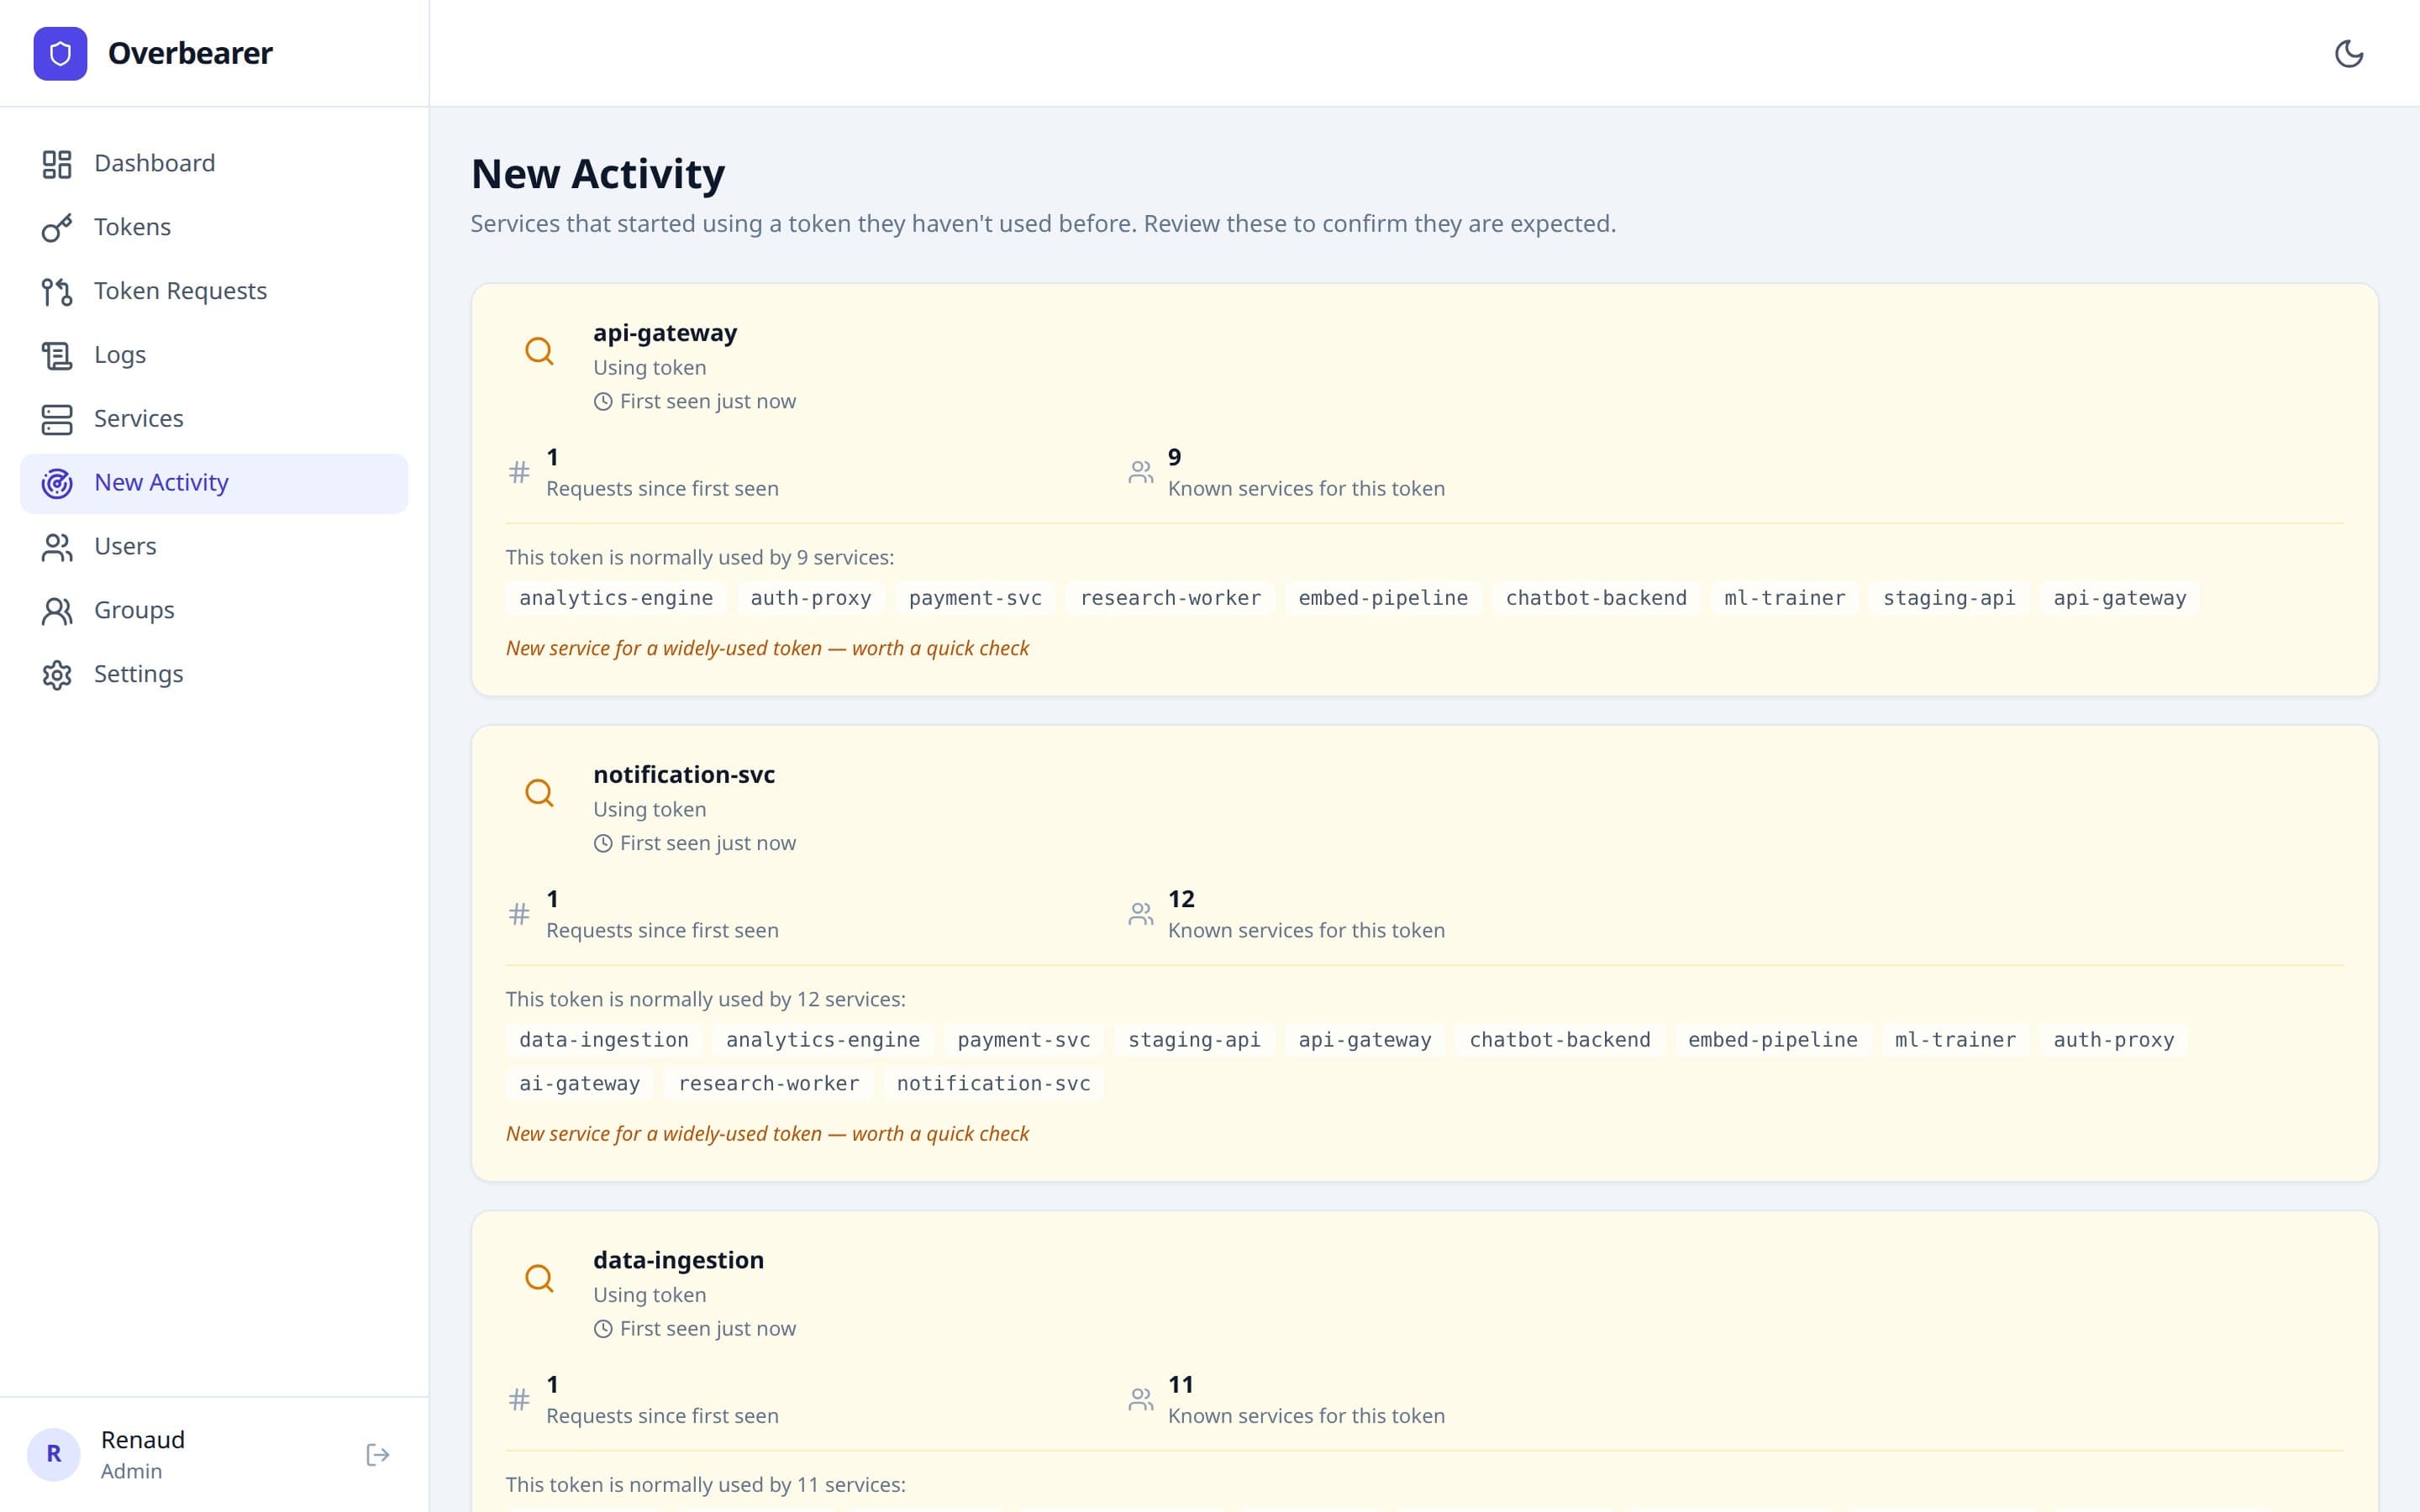Select the Groups people icon
2420x1512 pixels.
(57, 610)
